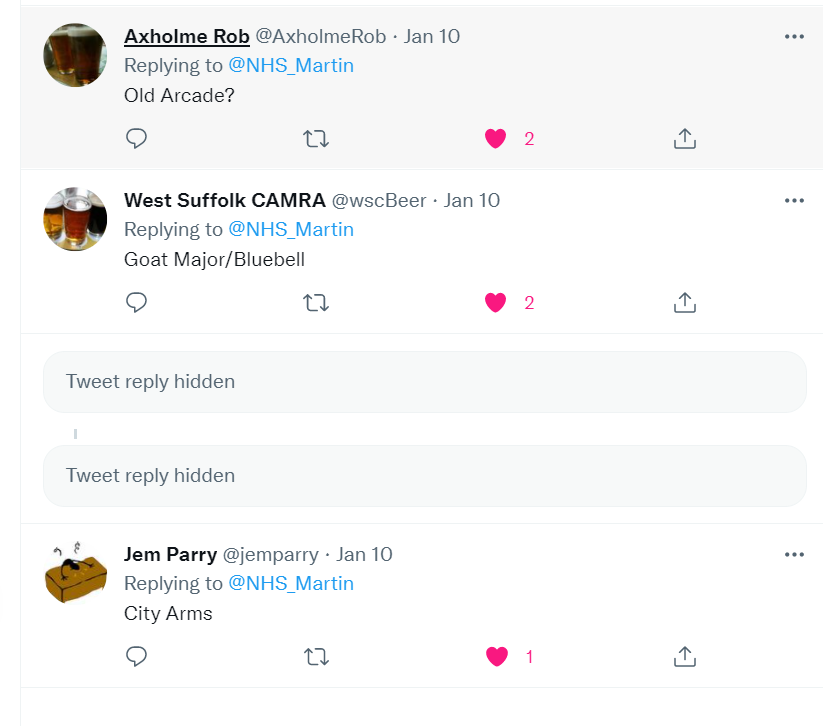The height and width of the screenshot is (726, 823).
Task: Unlike Axholme Rob's Old Arcade tweet
Action: pyautogui.click(x=496, y=139)
